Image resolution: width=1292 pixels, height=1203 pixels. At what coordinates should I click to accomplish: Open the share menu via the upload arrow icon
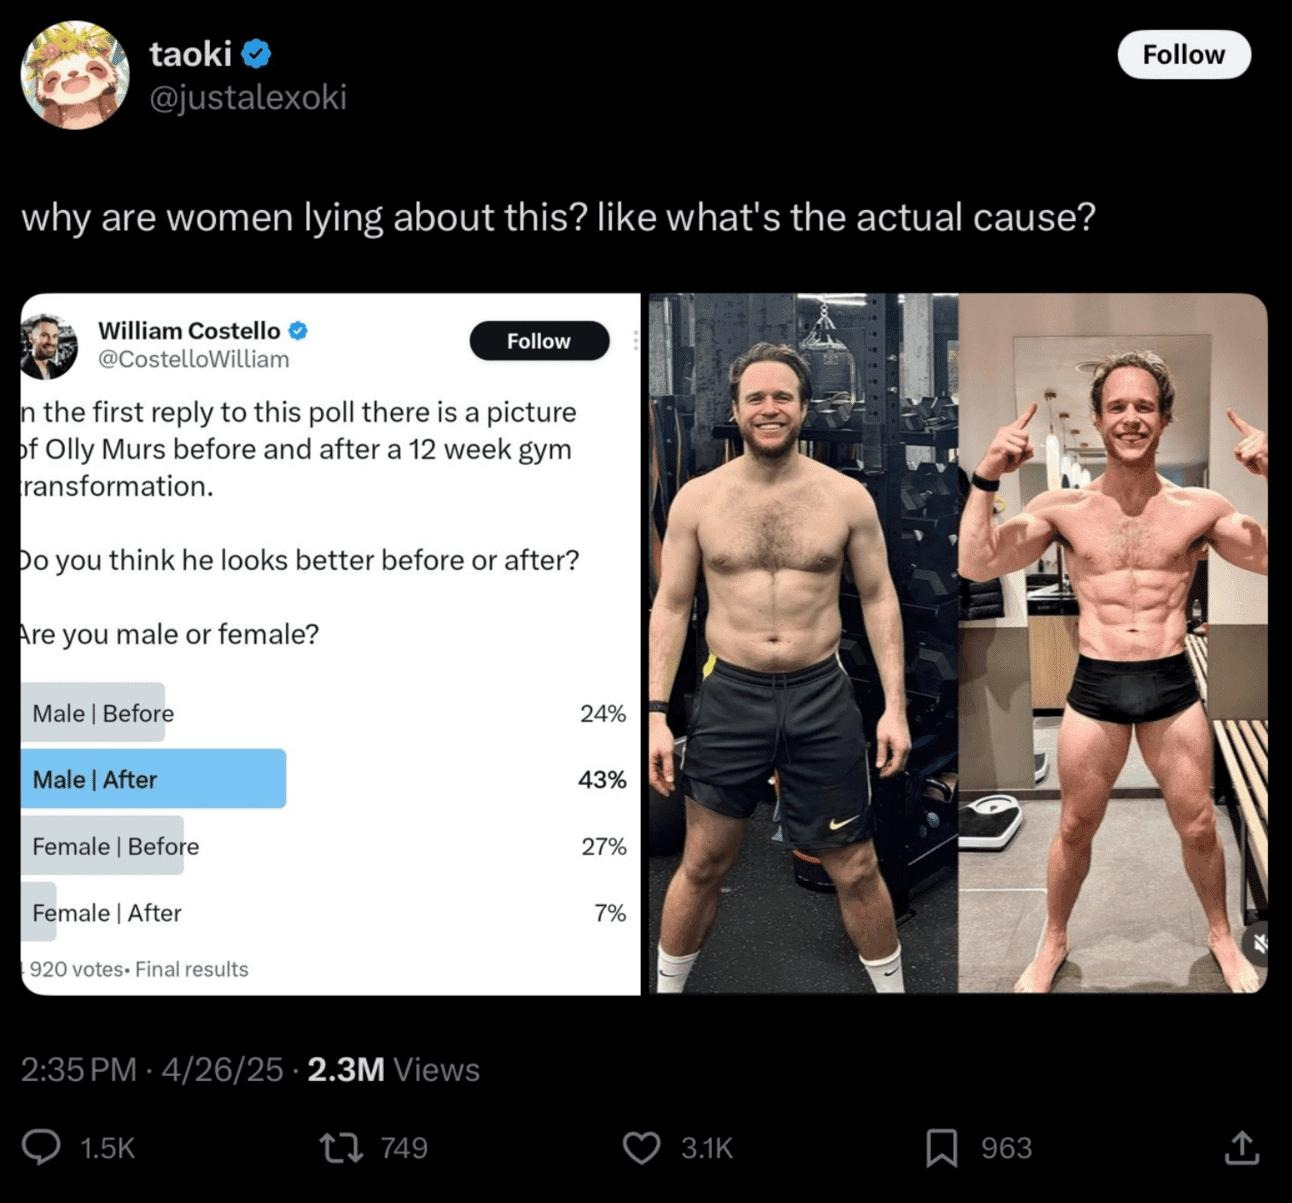coord(1241,1147)
